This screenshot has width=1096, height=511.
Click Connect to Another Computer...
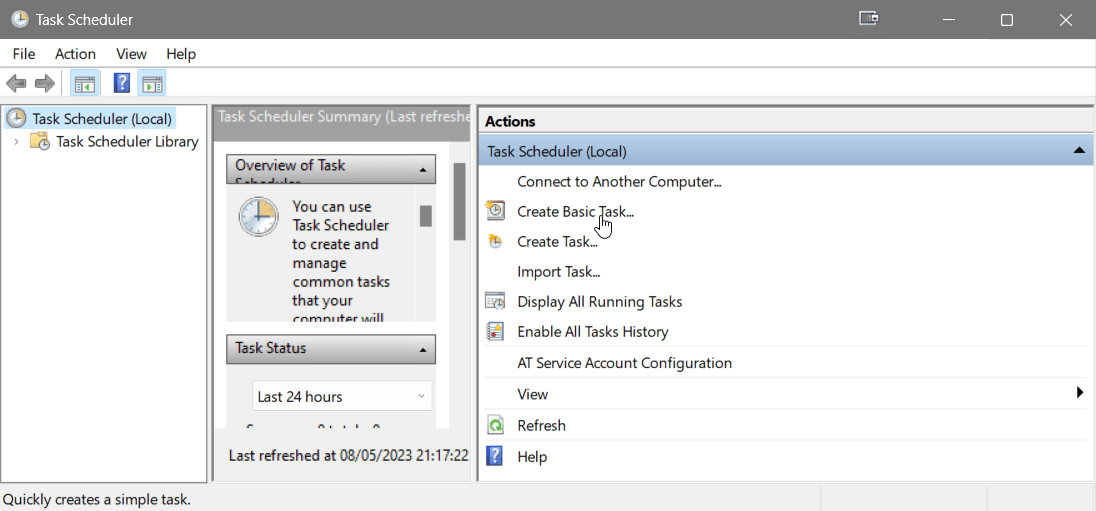coord(619,182)
